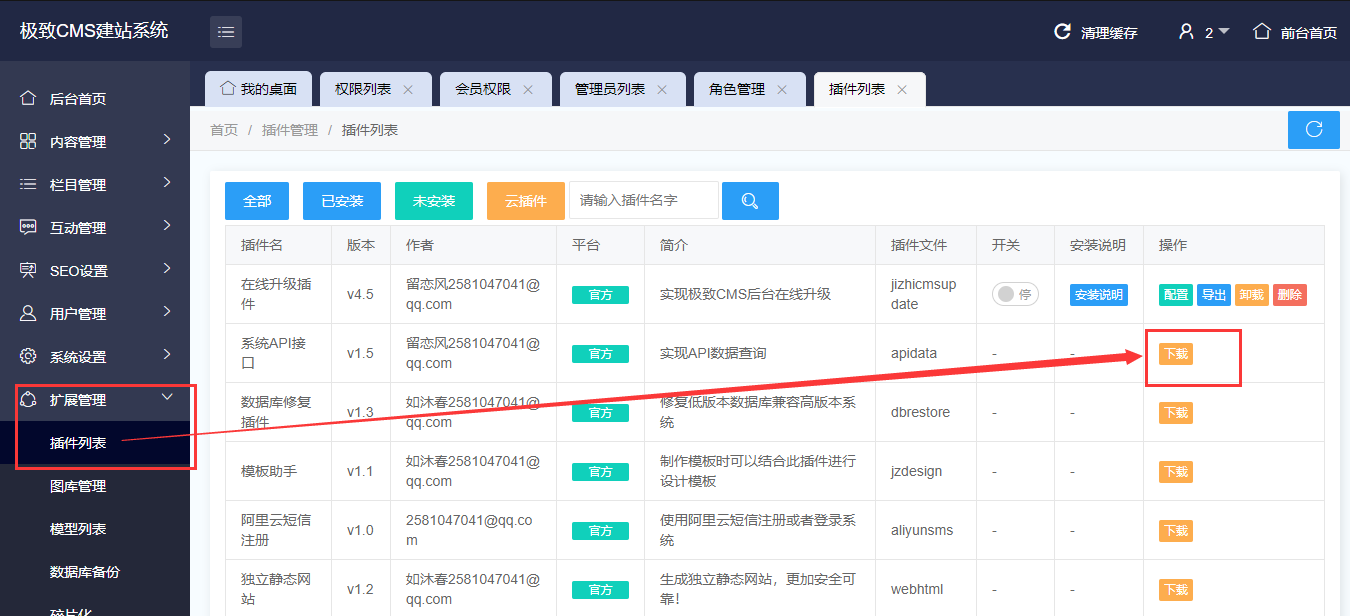Click the refresh icon for 清理缓存
The height and width of the screenshot is (616, 1350).
click(1063, 32)
